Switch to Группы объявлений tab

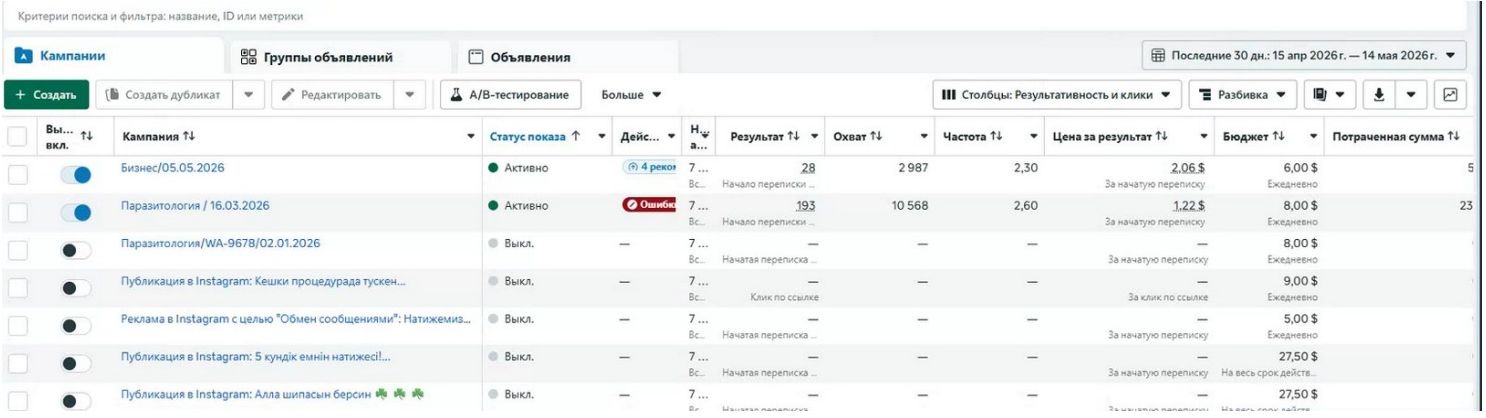[x=316, y=58]
